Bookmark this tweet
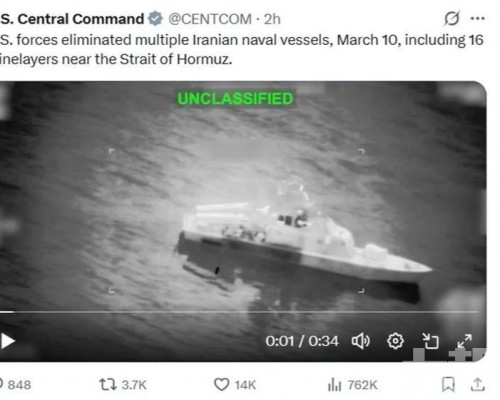This screenshot has width=500, height=400. (448, 384)
